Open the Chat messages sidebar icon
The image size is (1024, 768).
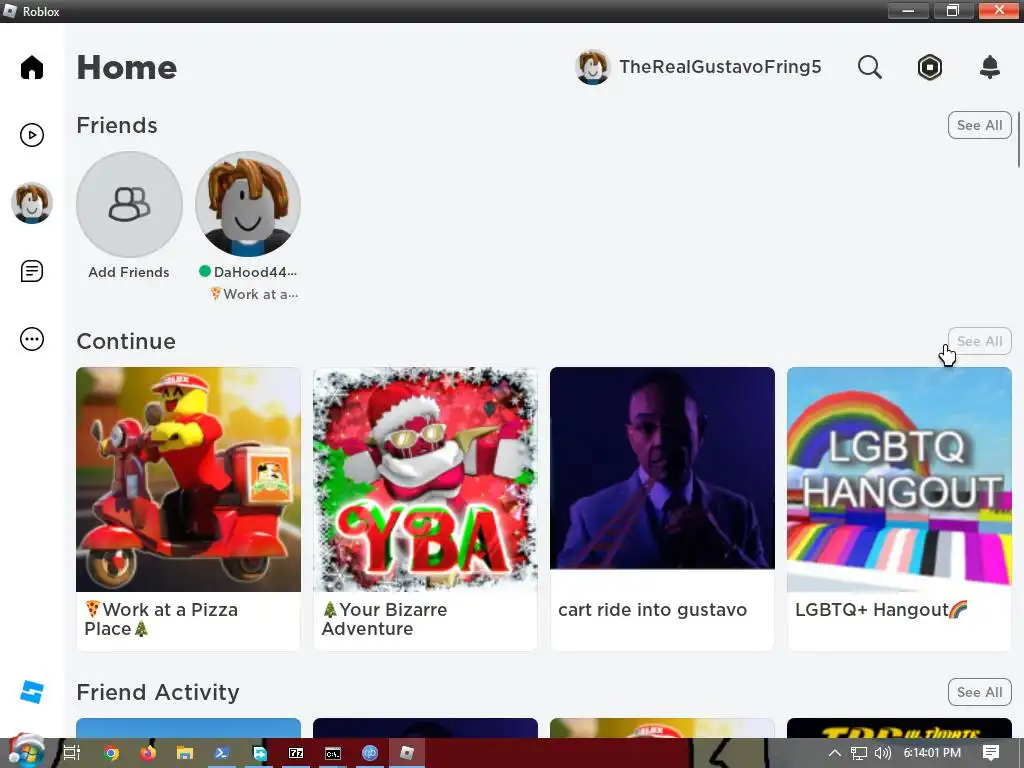(31, 271)
